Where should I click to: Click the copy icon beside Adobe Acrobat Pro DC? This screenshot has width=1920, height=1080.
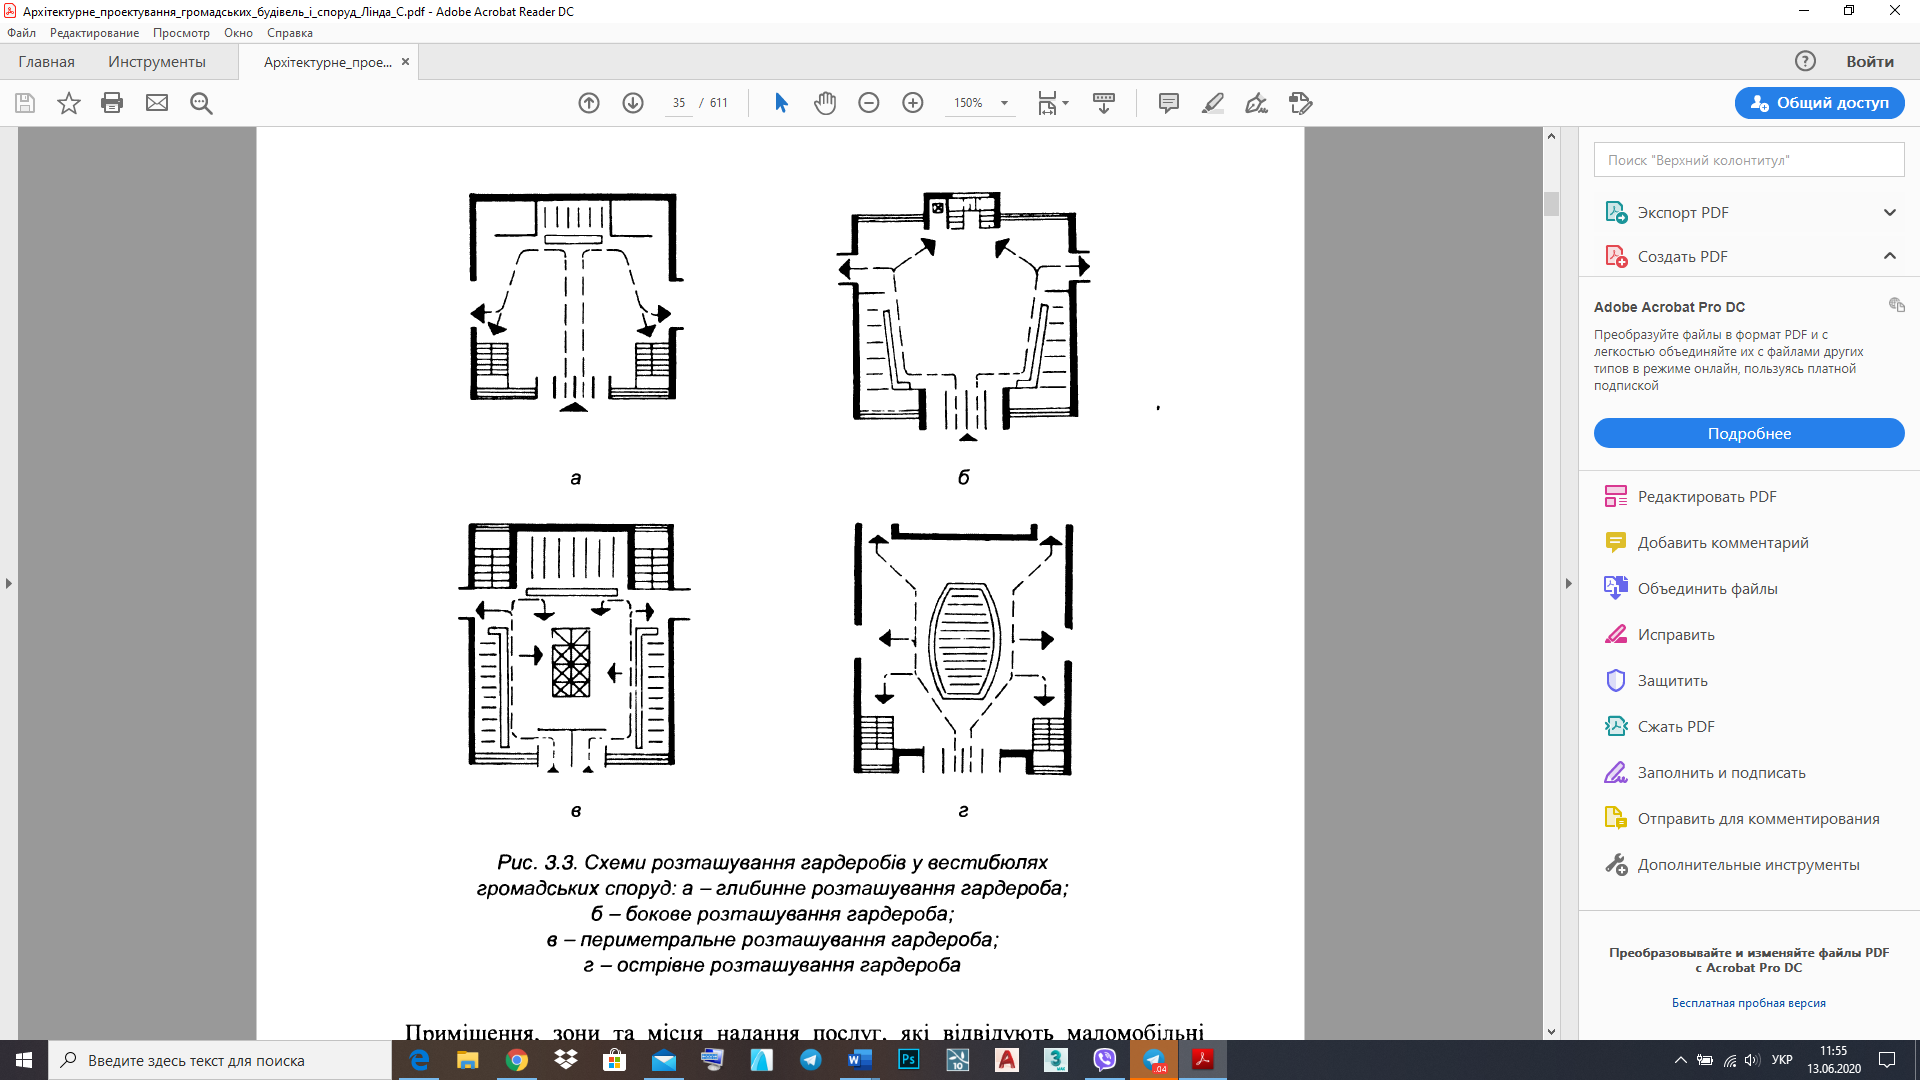[x=1896, y=305]
